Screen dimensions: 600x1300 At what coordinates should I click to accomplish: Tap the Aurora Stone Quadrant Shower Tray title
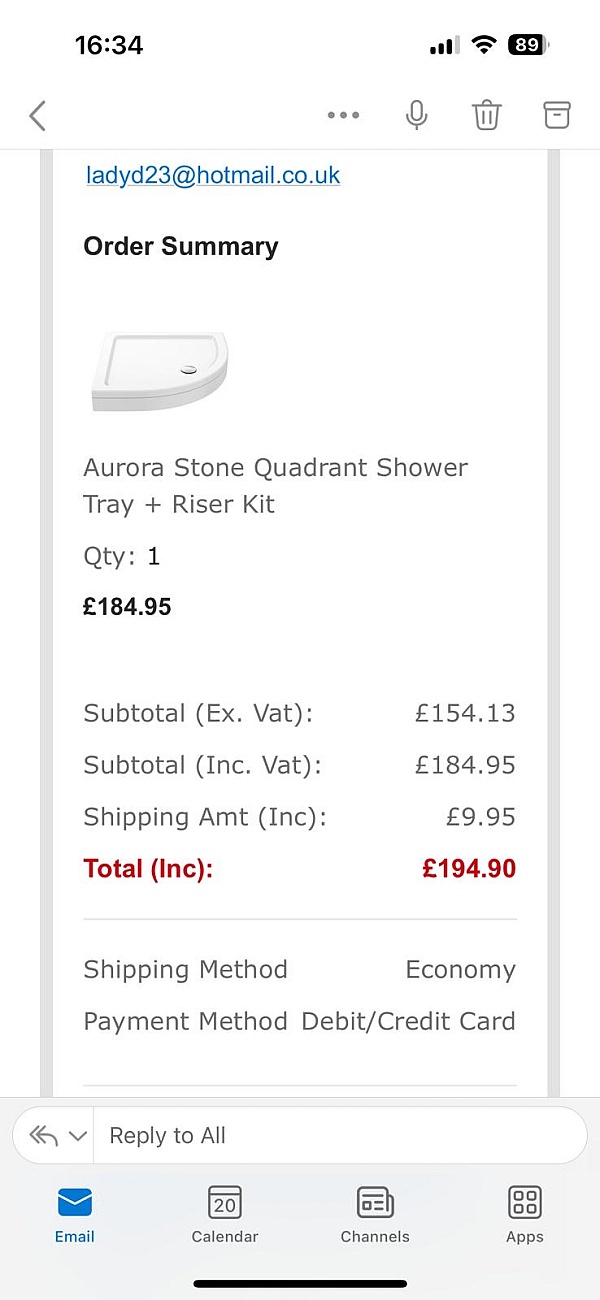[x=275, y=486]
